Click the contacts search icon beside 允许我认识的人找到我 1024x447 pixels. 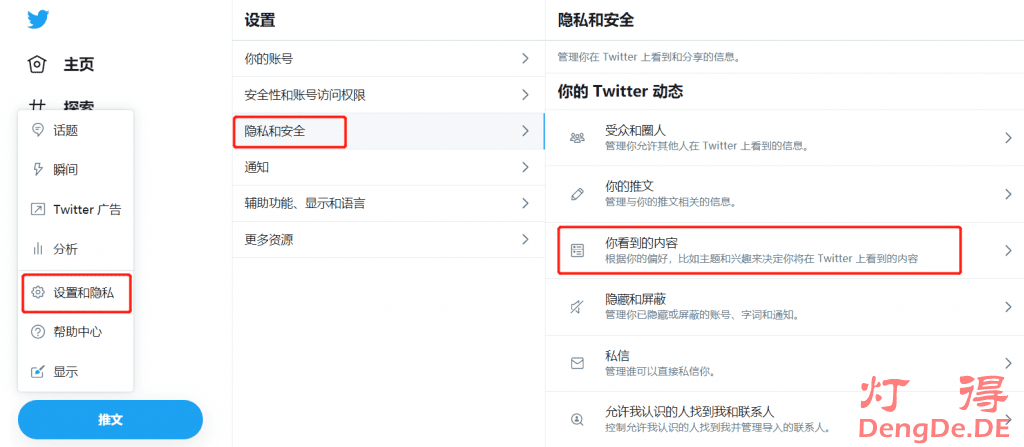coord(577,420)
